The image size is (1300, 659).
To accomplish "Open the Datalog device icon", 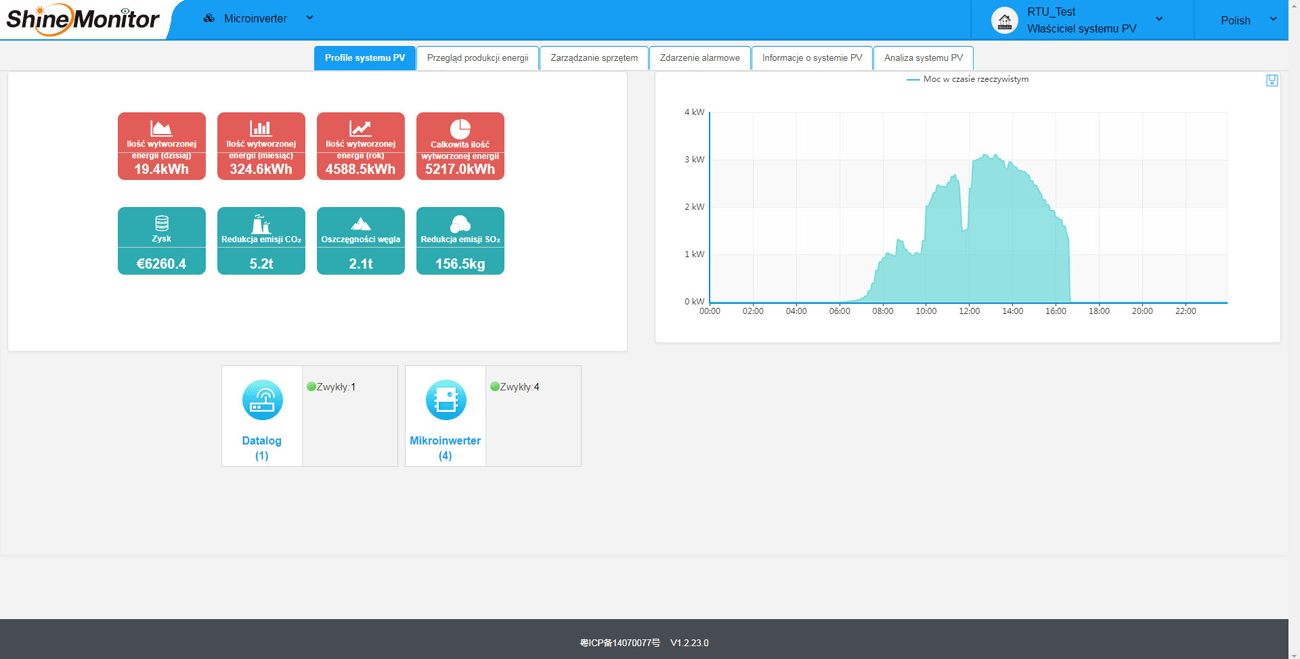I will click(x=262, y=400).
